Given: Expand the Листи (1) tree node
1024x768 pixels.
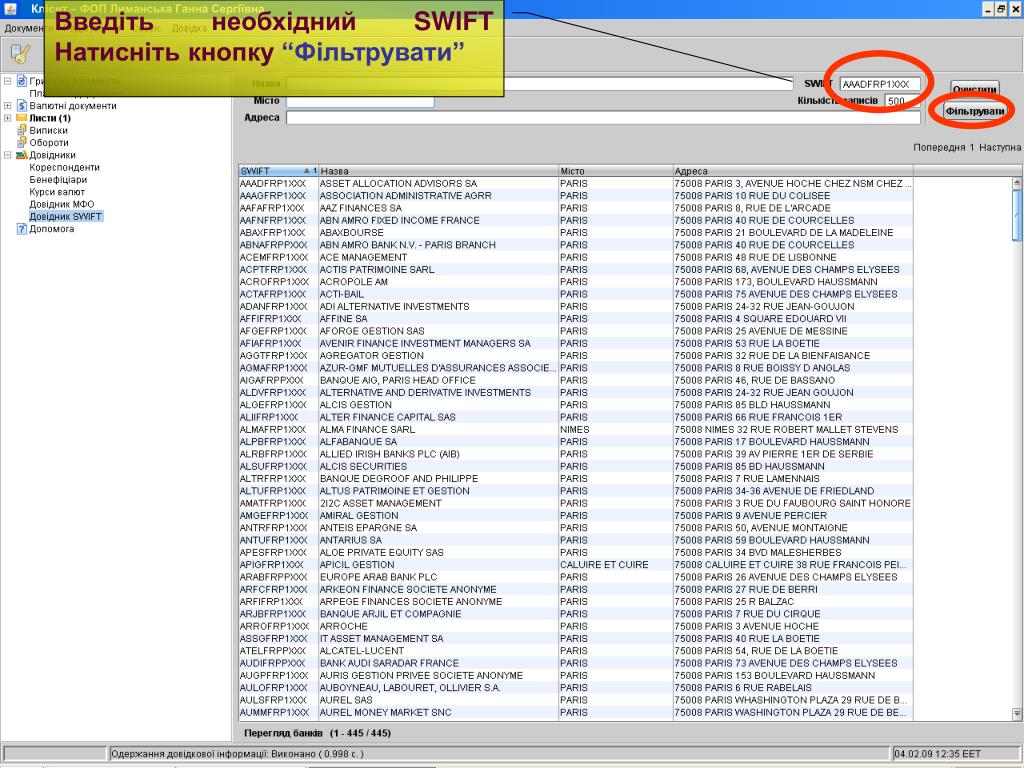Looking at the screenshot, I should point(7,118).
